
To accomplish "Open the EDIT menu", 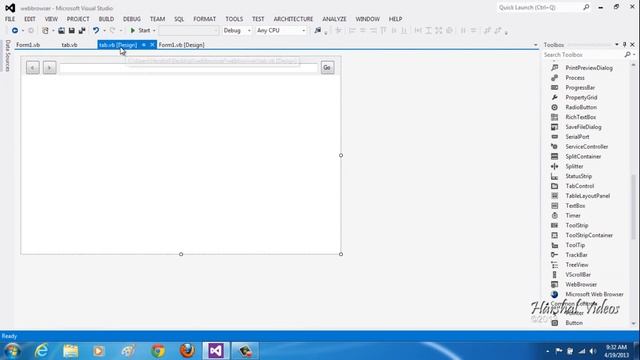I will click(30, 19).
